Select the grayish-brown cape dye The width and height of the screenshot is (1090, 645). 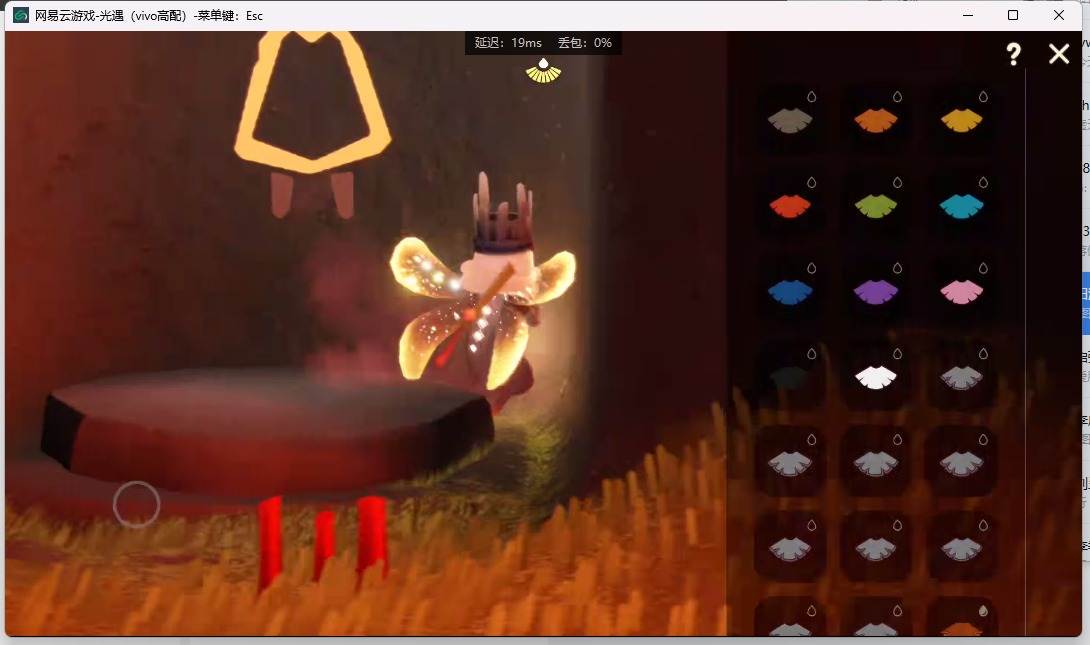pos(790,119)
